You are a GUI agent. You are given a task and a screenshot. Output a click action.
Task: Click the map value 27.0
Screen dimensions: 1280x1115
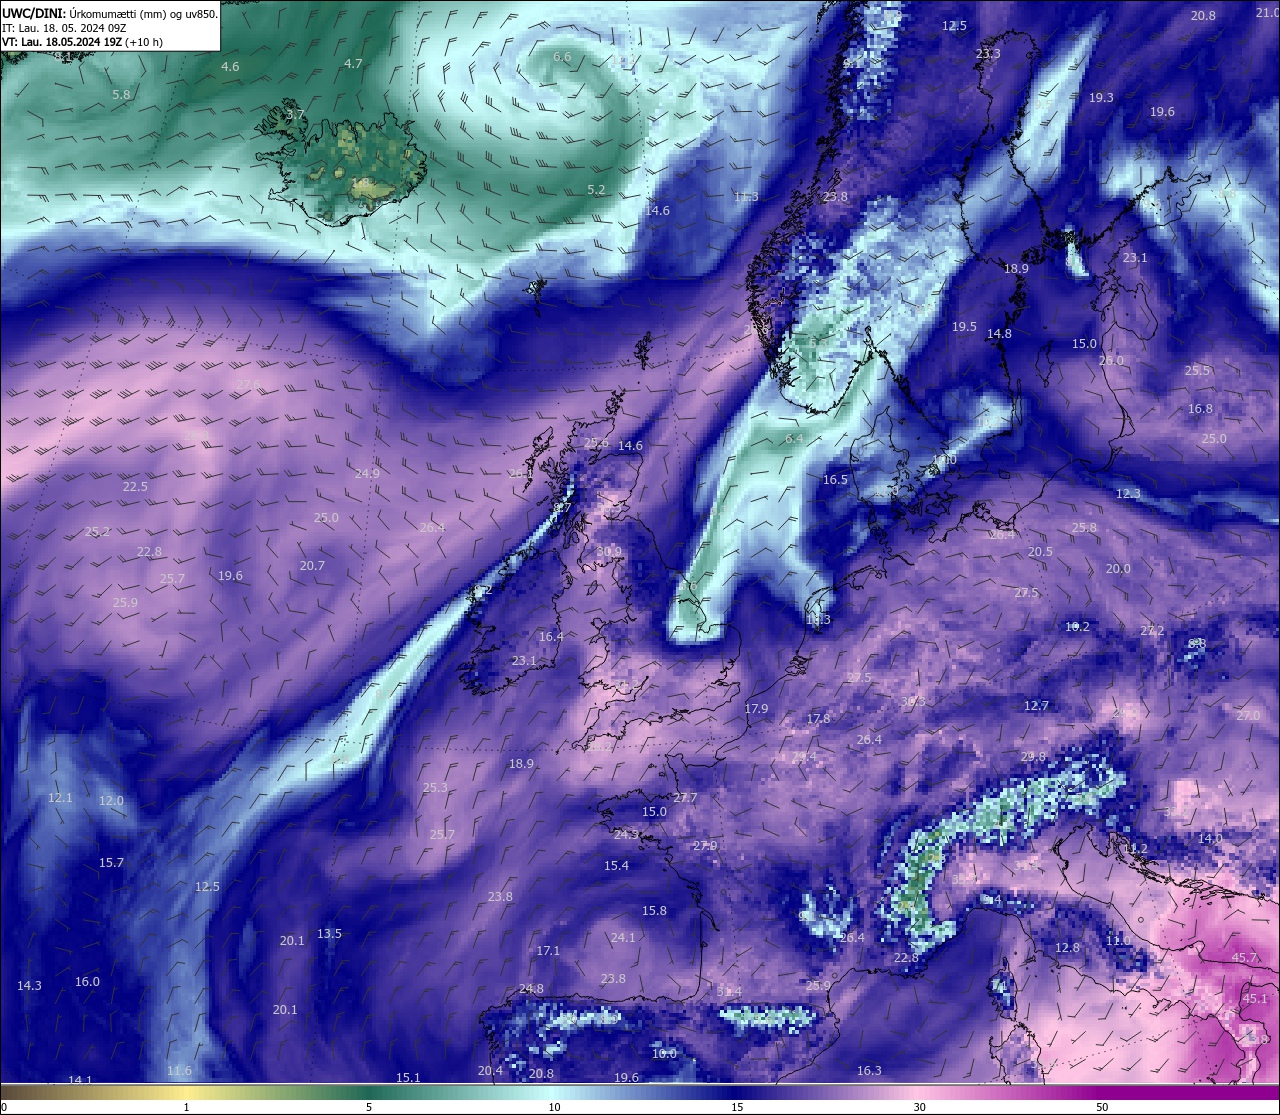click(1248, 715)
